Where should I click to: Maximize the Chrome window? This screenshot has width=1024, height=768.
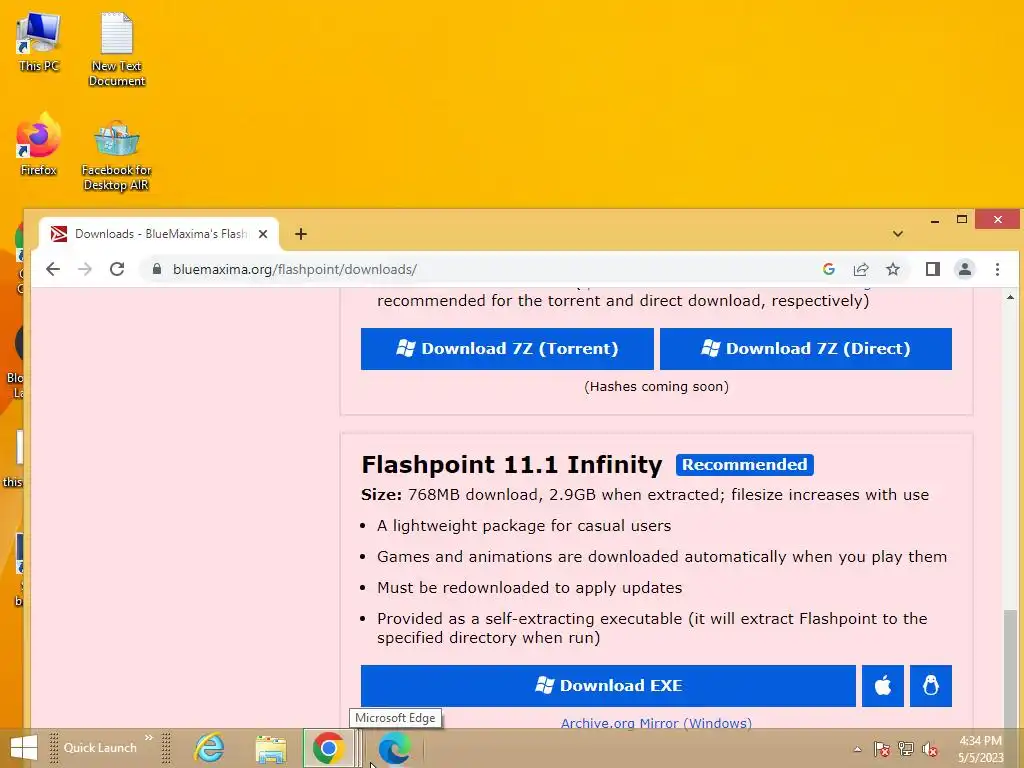961,220
